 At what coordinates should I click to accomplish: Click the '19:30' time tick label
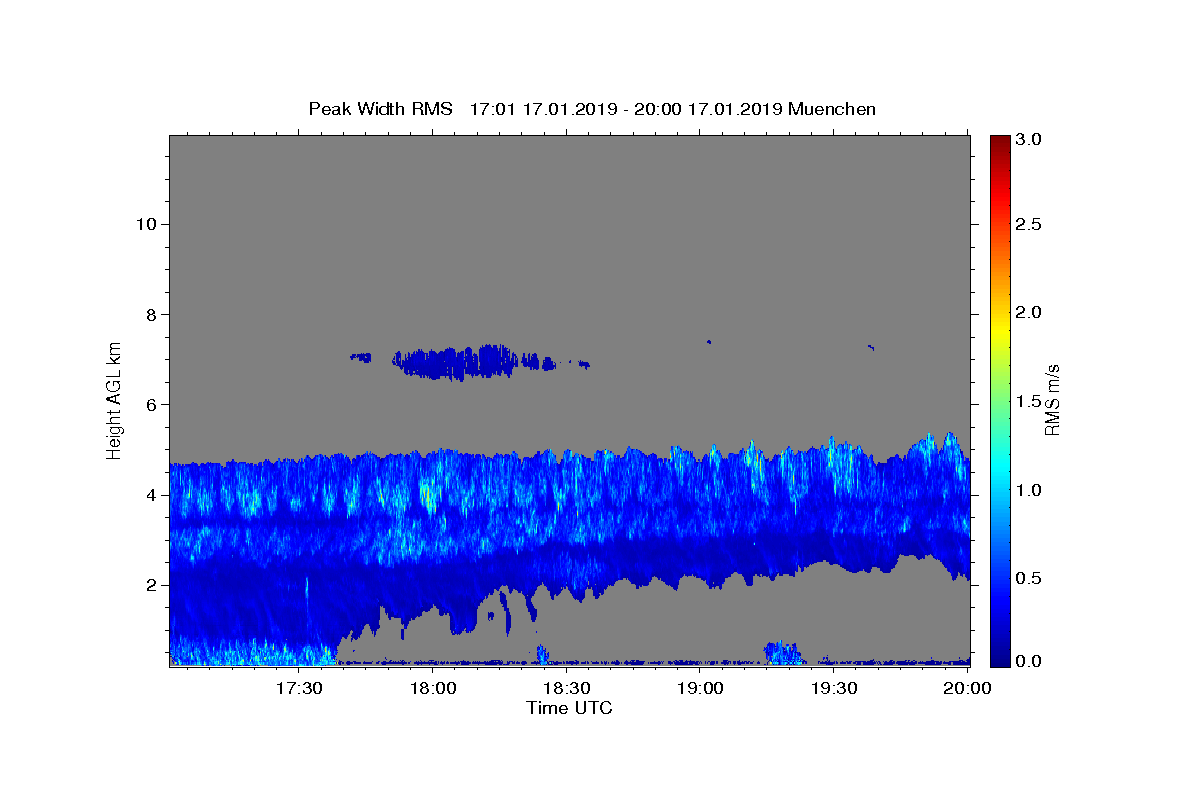834,689
